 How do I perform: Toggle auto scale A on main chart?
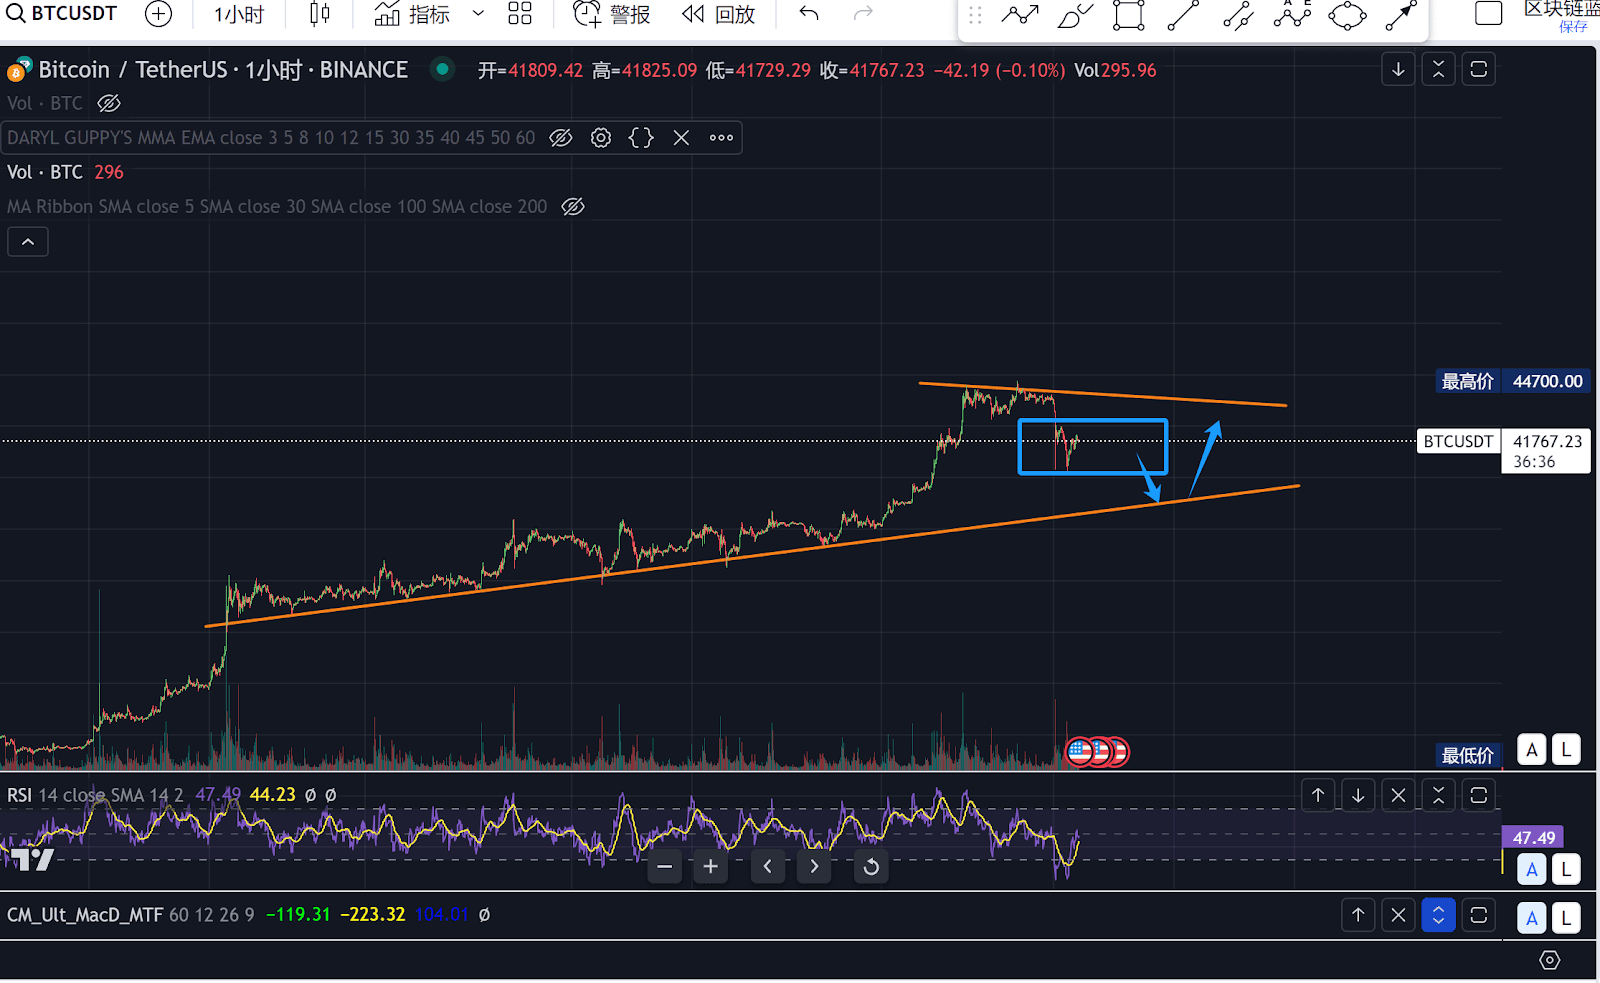[x=1532, y=750]
